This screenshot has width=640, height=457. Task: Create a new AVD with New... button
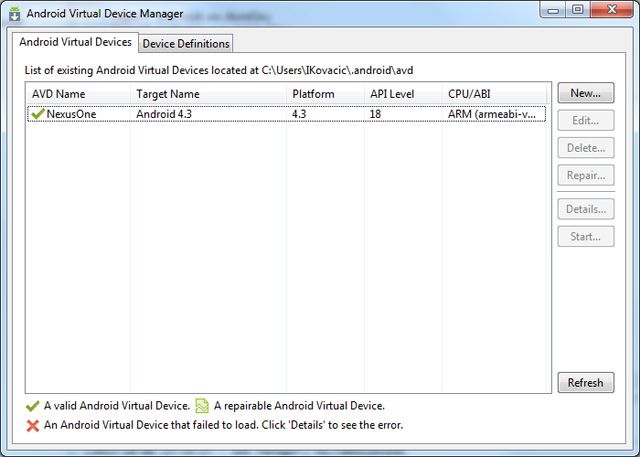586,93
